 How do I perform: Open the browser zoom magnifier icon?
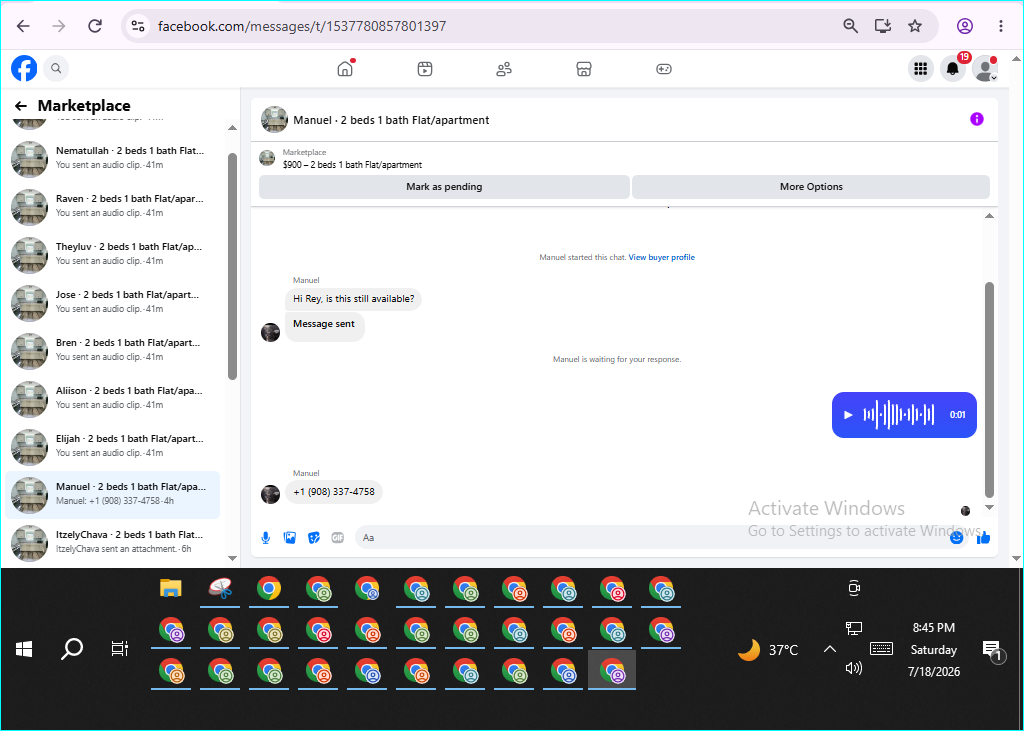[x=850, y=26]
